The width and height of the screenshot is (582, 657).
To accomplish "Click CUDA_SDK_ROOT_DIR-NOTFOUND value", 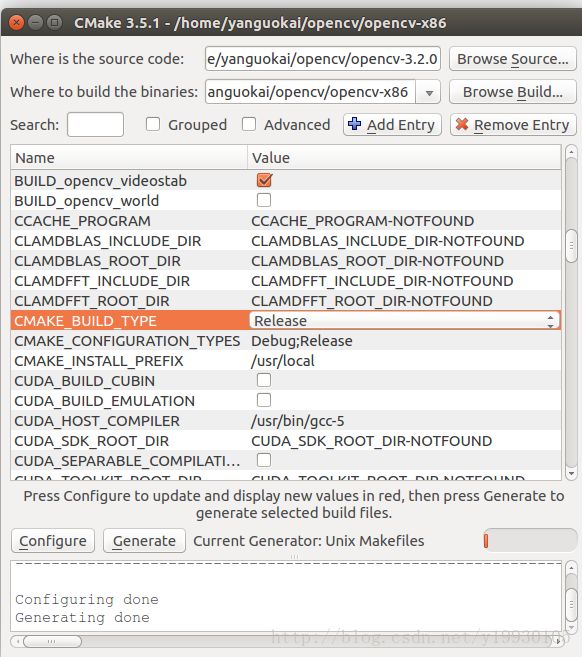I will click(372, 441).
